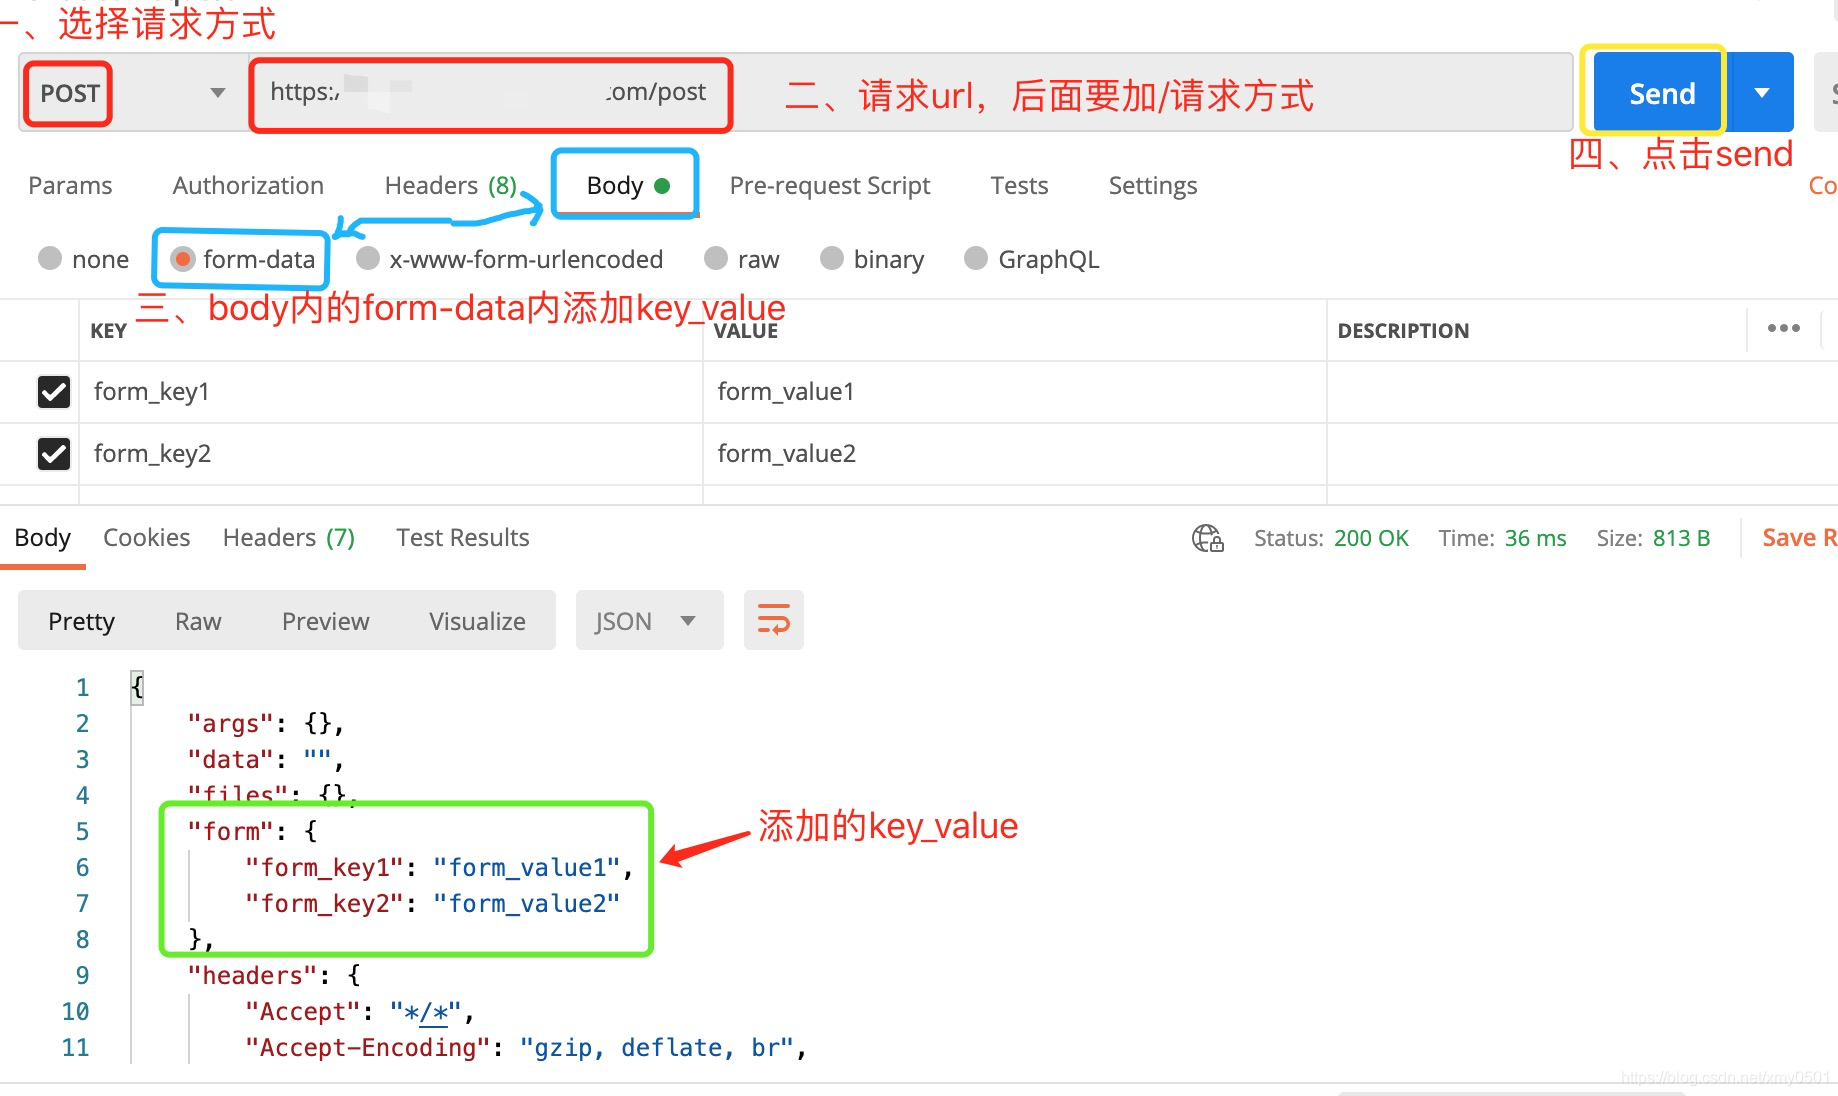Image resolution: width=1838 pixels, height=1096 pixels.
Task: Toggle line wrapping in the response viewer
Action: [773, 620]
